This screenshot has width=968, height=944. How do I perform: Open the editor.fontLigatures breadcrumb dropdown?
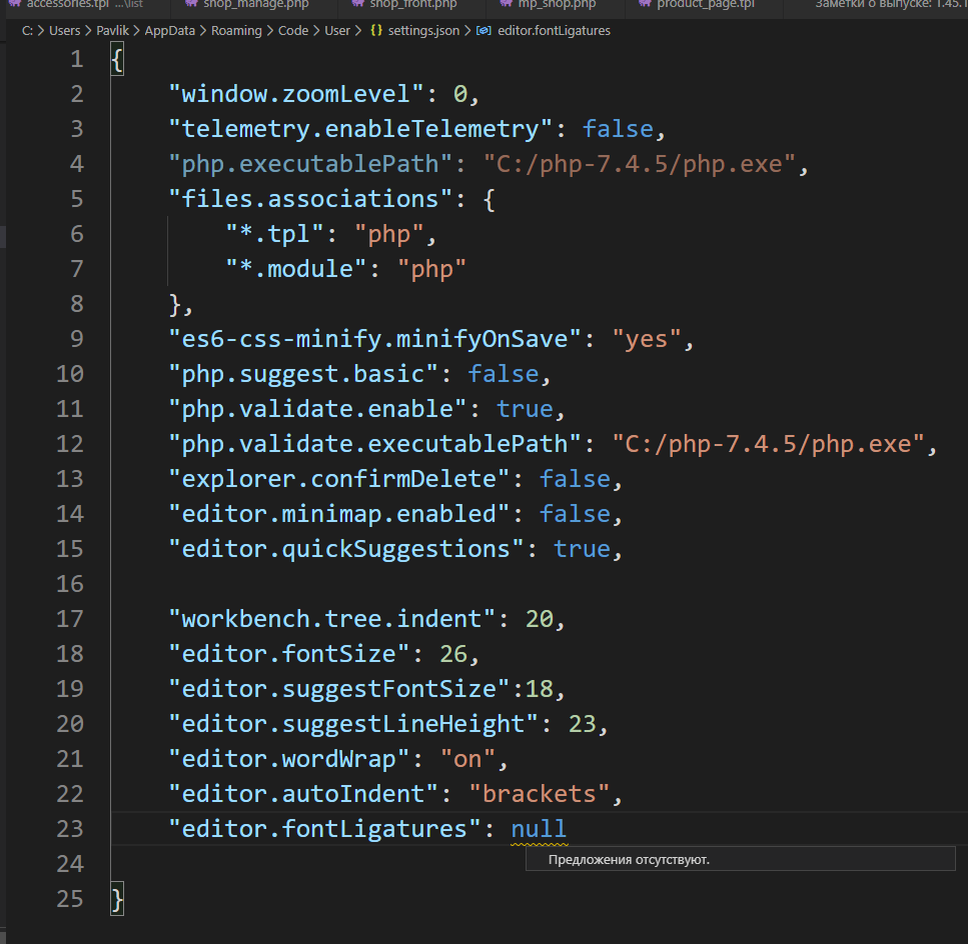(554, 30)
